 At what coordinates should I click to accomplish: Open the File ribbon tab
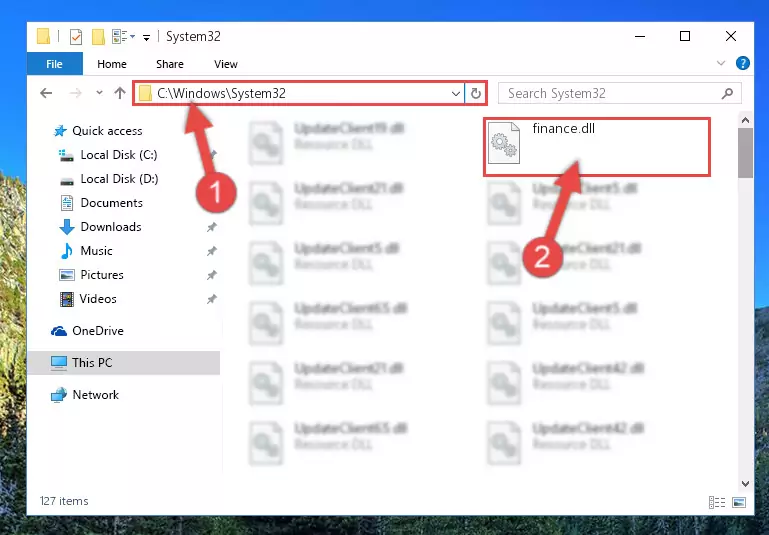coord(54,64)
